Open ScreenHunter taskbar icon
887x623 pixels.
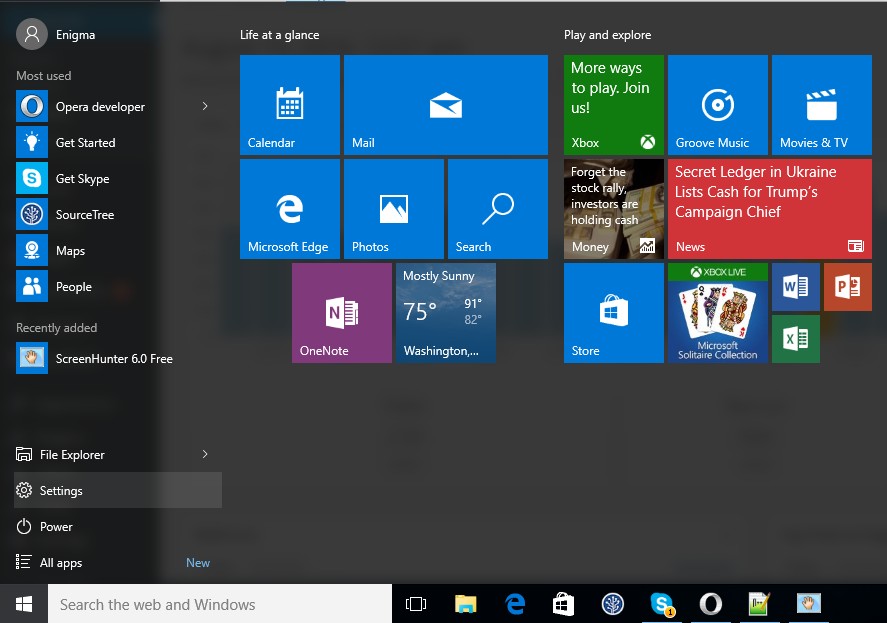pyautogui.click(x=808, y=604)
